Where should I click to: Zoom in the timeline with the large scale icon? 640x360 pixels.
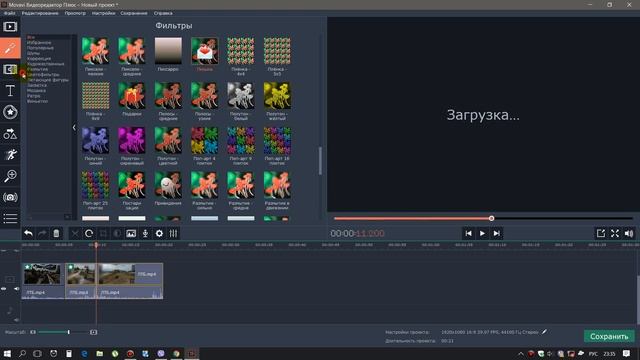click(x=93, y=332)
